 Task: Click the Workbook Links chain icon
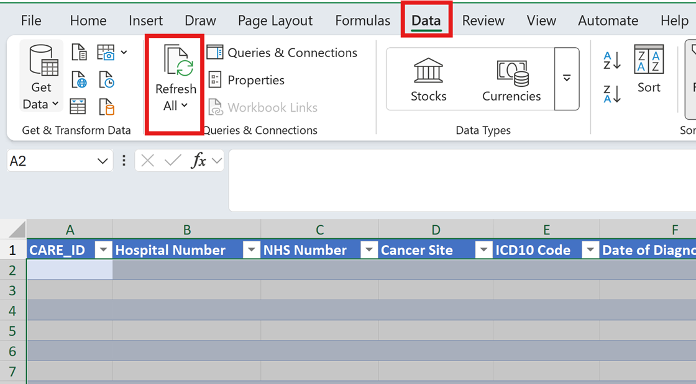215,107
